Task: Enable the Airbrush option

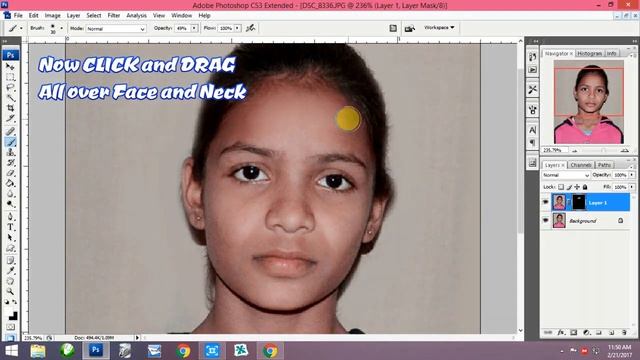Action: click(251, 28)
